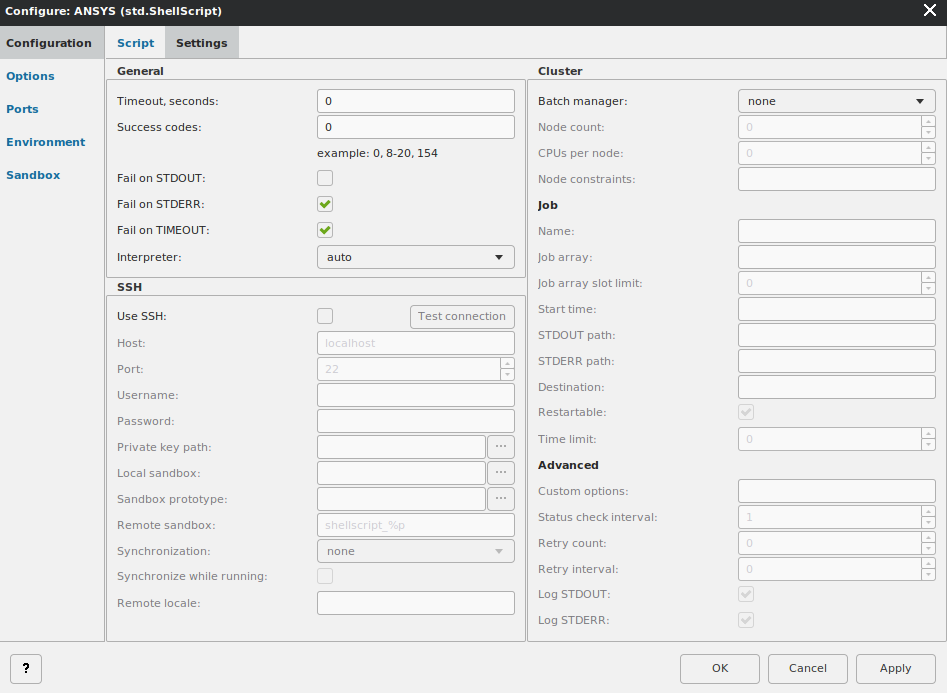The width and height of the screenshot is (947, 693).
Task: Click the Test connection button
Action: [x=462, y=316]
